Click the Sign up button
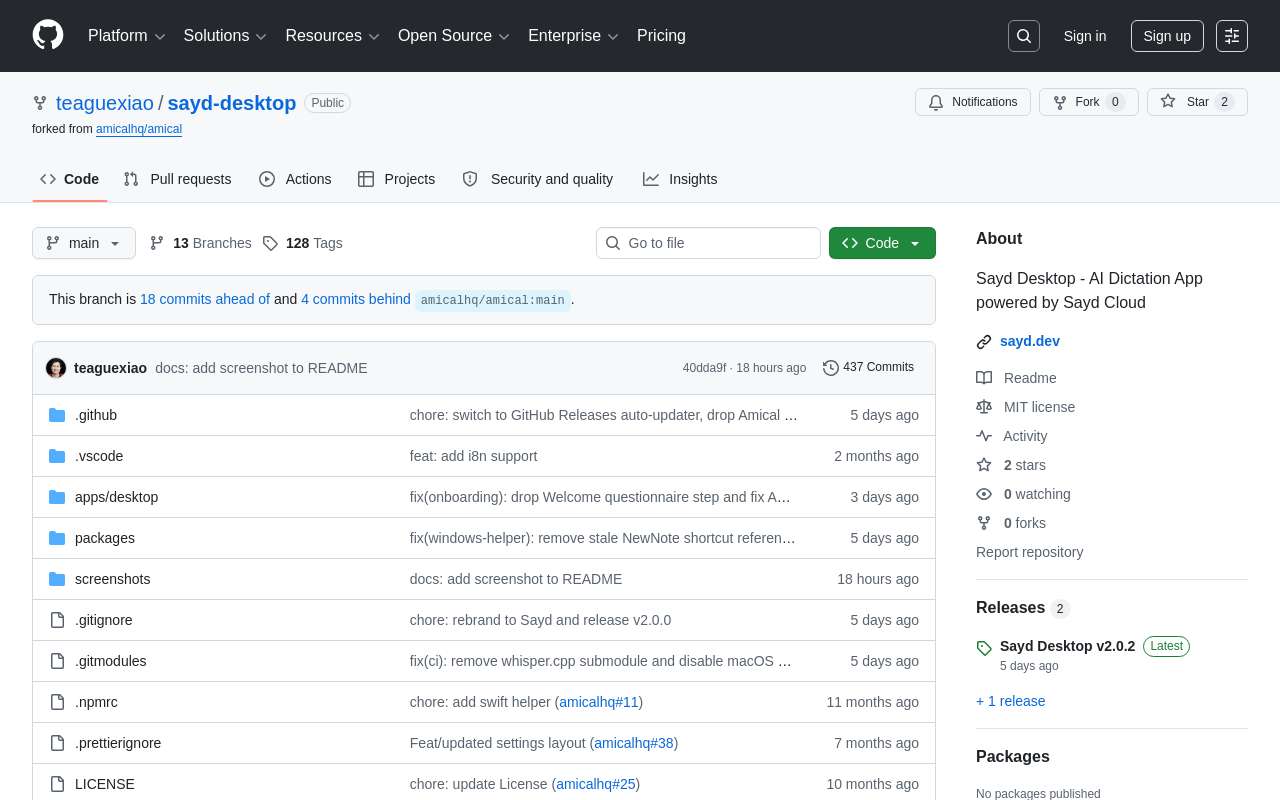Viewport: 1280px width, 800px height. pyautogui.click(x=1166, y=36)
